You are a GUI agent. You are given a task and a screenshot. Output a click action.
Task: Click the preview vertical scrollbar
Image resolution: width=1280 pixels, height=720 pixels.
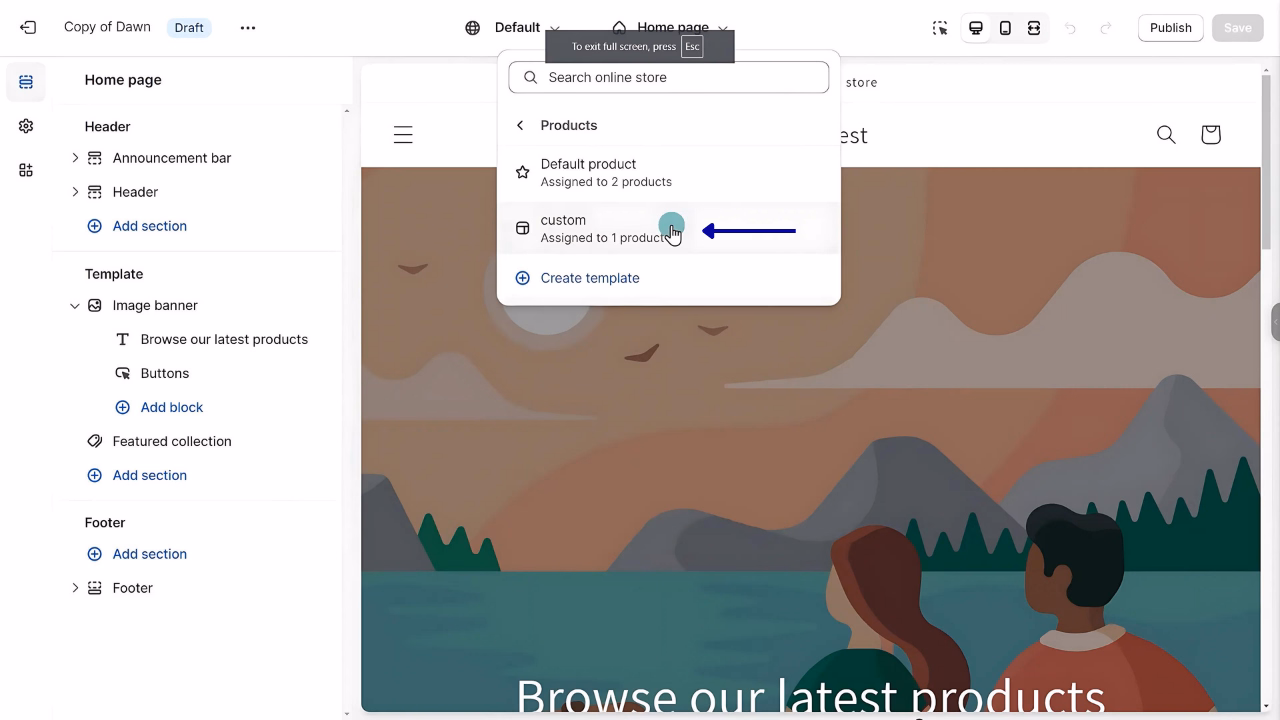[x=1265, y=160]
